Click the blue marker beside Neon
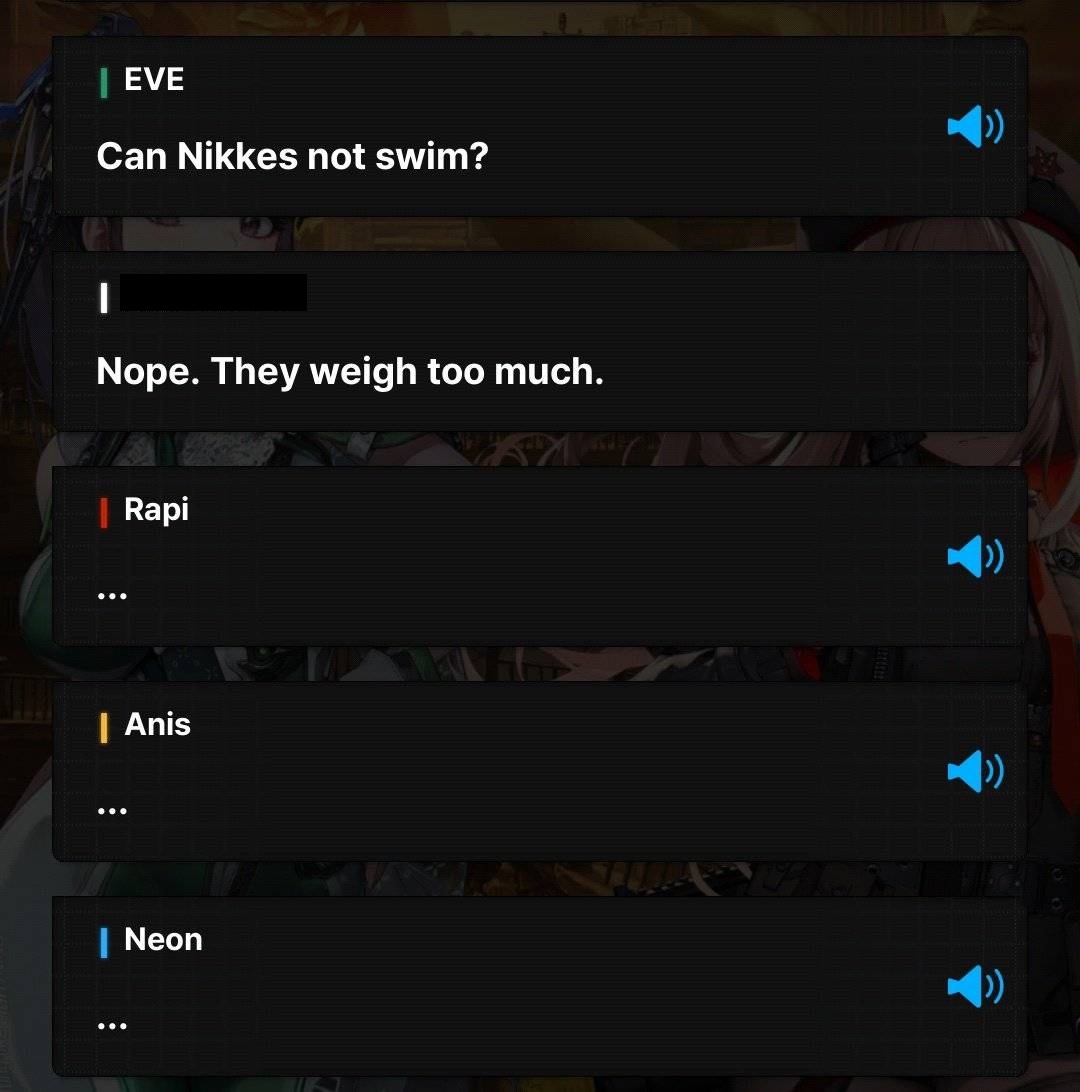 point(104,942)
